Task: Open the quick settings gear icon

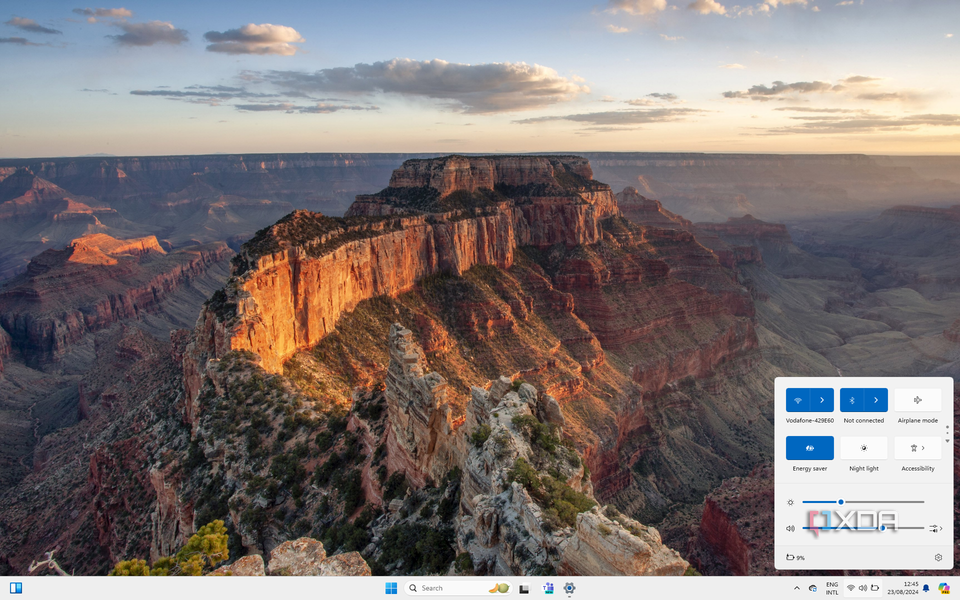Action: [x=938, y=557]
